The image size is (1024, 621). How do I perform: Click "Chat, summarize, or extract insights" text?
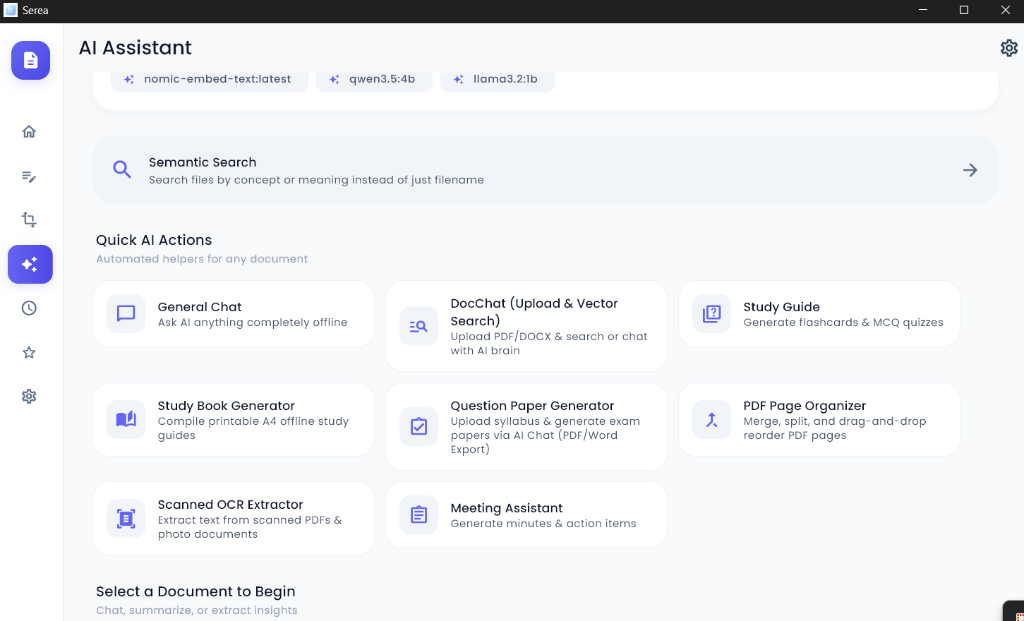coord(197,610)
